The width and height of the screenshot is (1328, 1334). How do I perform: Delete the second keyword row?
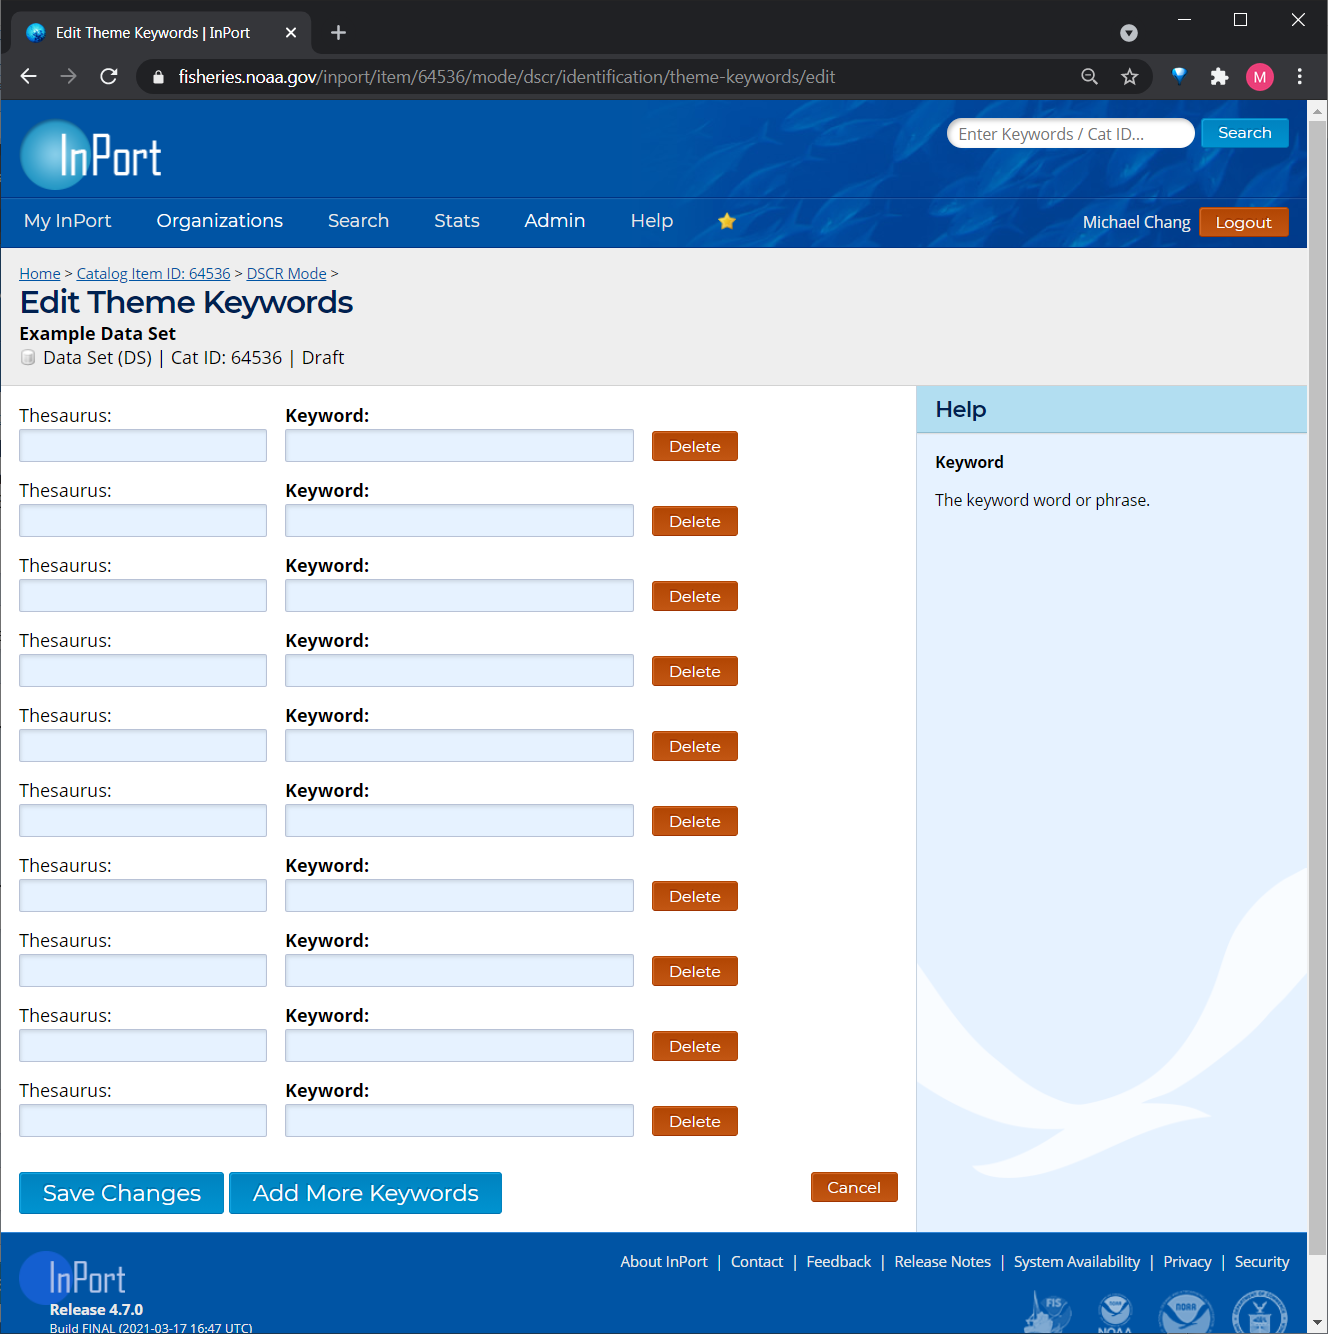coord(695,521)
